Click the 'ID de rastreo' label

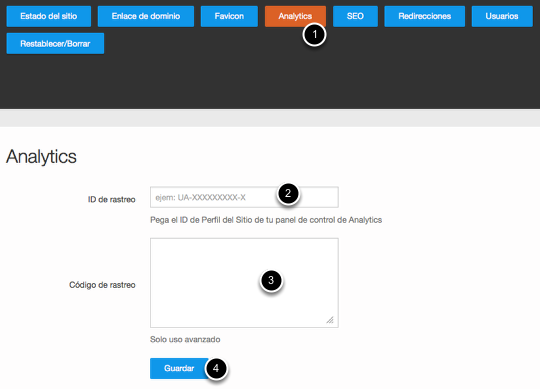111,199
